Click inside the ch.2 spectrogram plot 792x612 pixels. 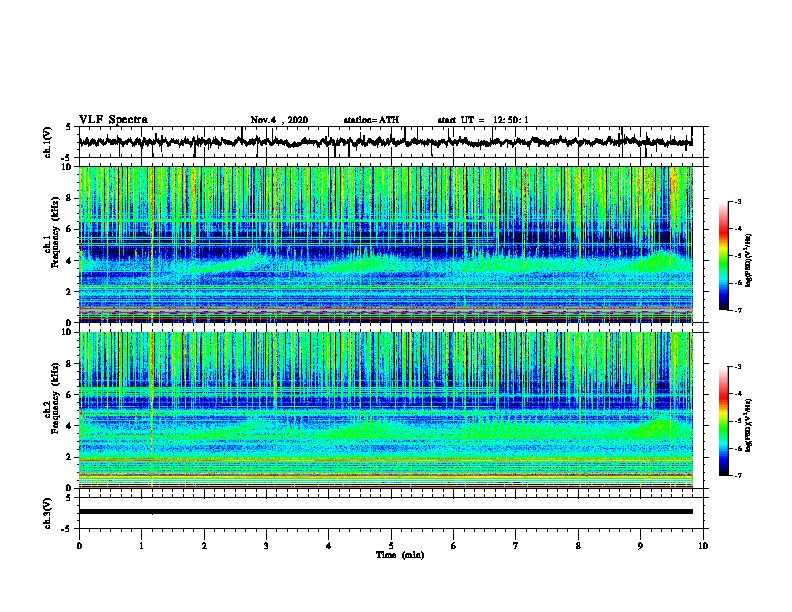385,410
